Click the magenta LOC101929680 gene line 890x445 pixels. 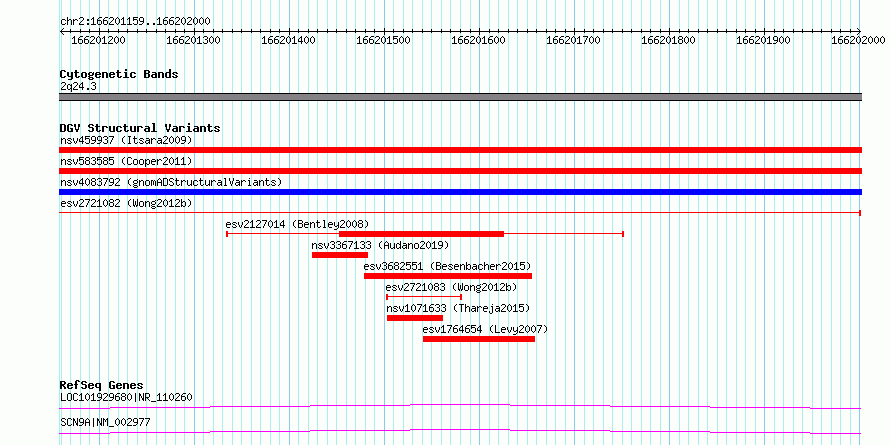460,406
